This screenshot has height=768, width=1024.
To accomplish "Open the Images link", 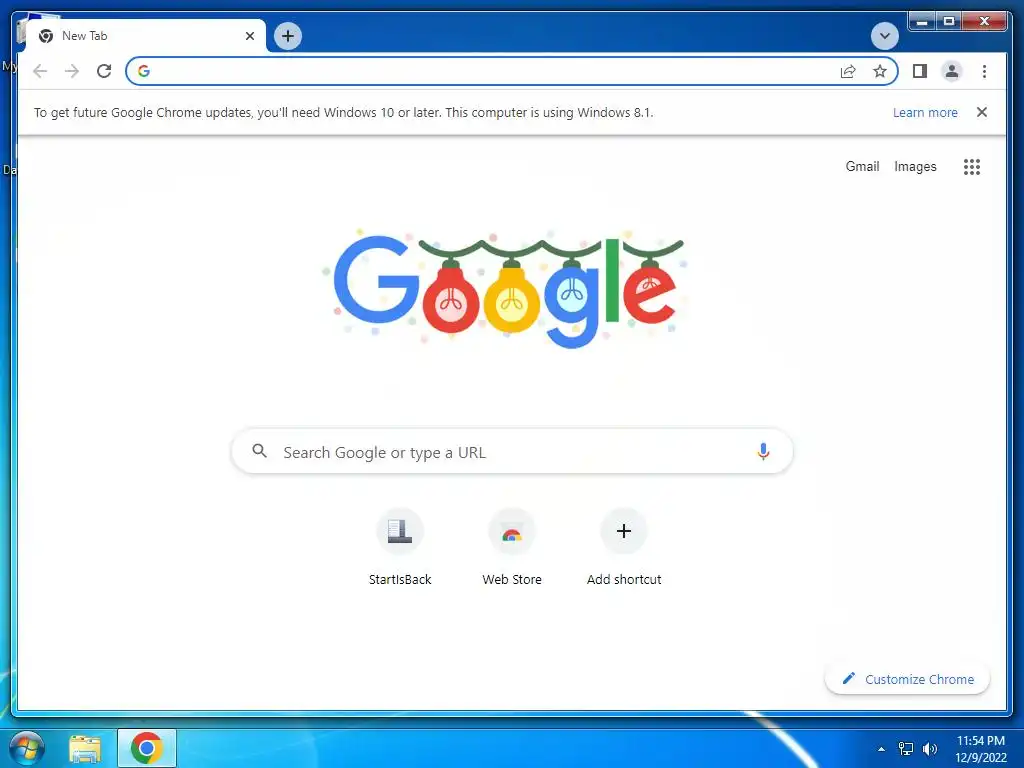I will click(915, 167).
